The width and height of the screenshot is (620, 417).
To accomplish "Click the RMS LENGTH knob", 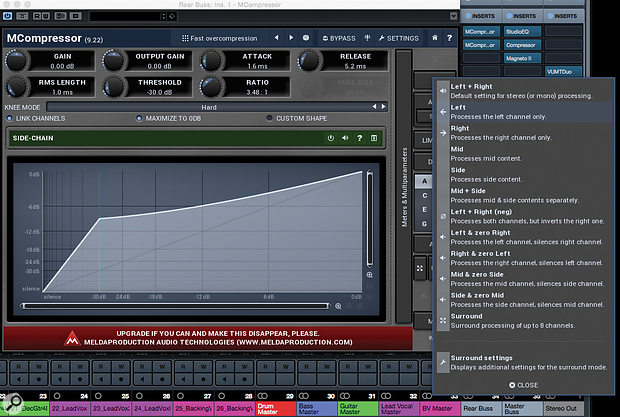I will pyautogui.click(x=17, y=87).
